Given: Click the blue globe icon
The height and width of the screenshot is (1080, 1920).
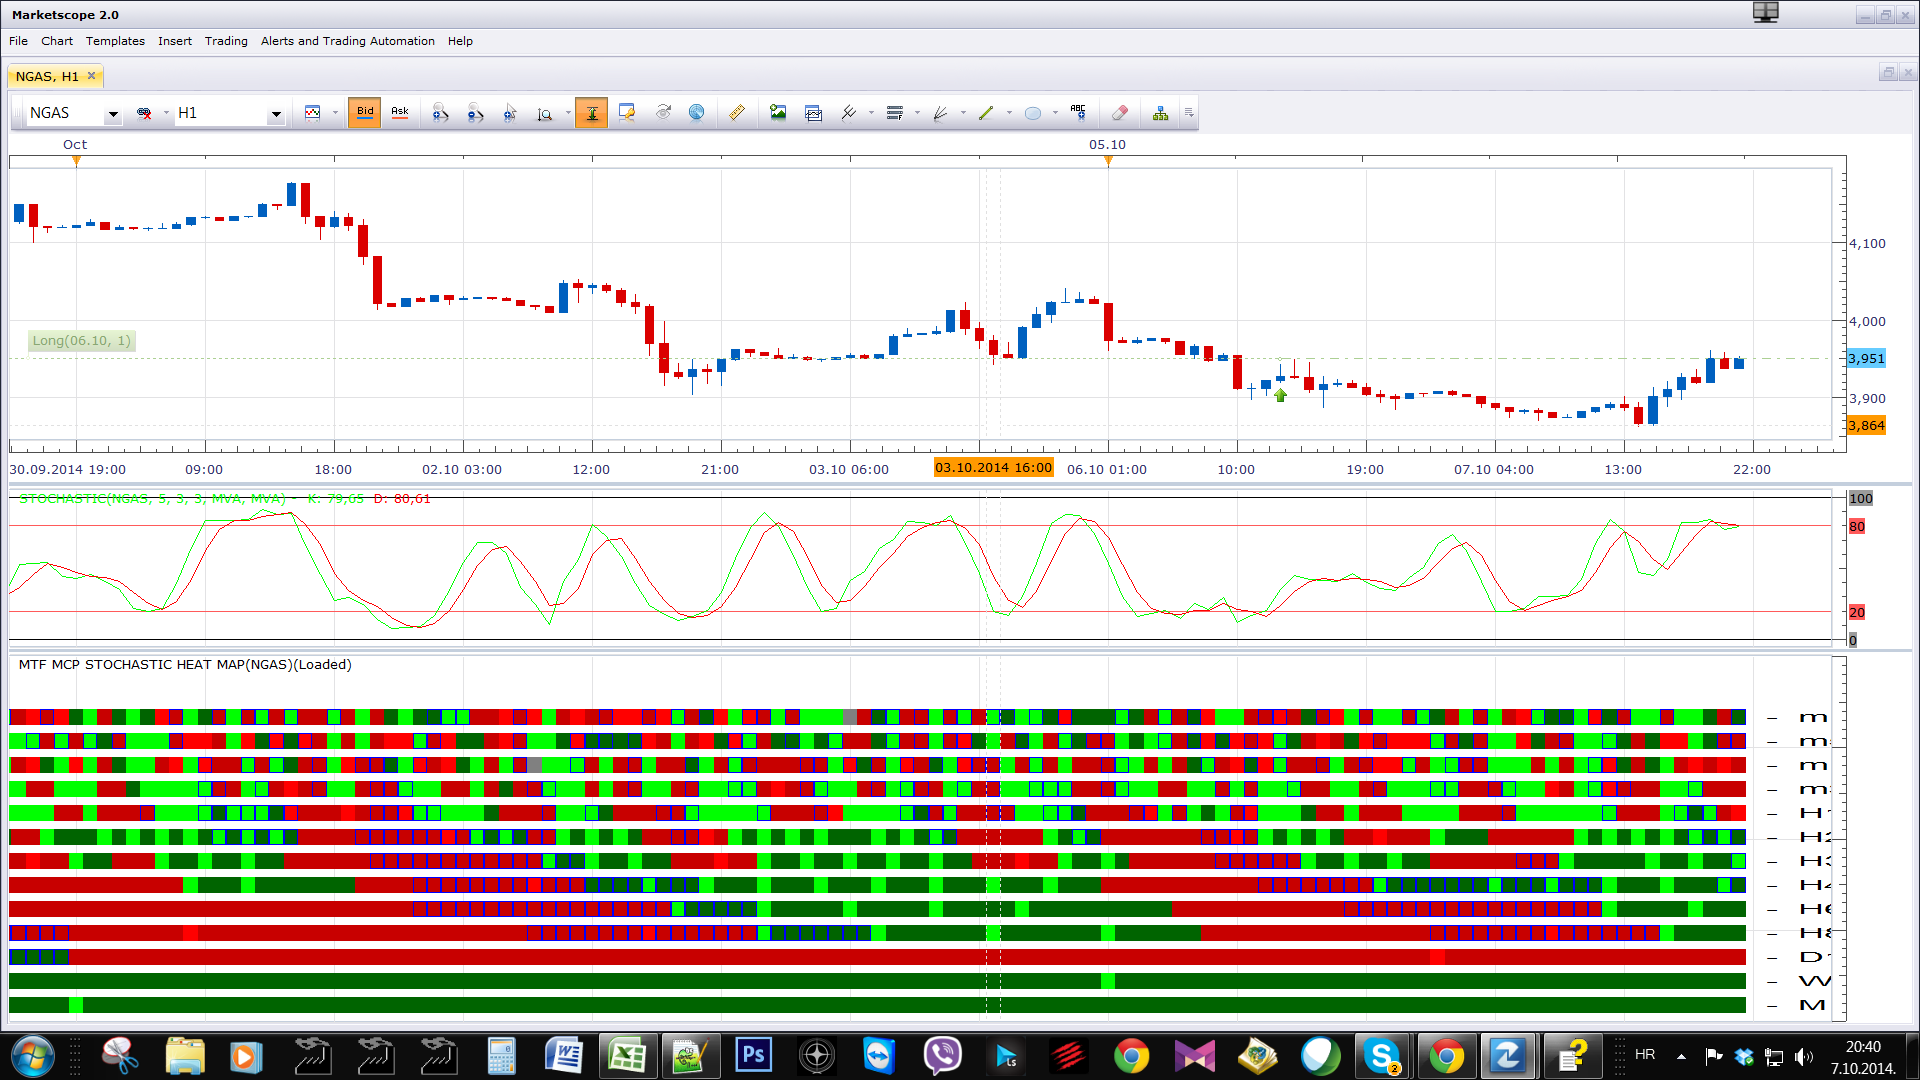Looking at the screenshot, I should [697, 113].
